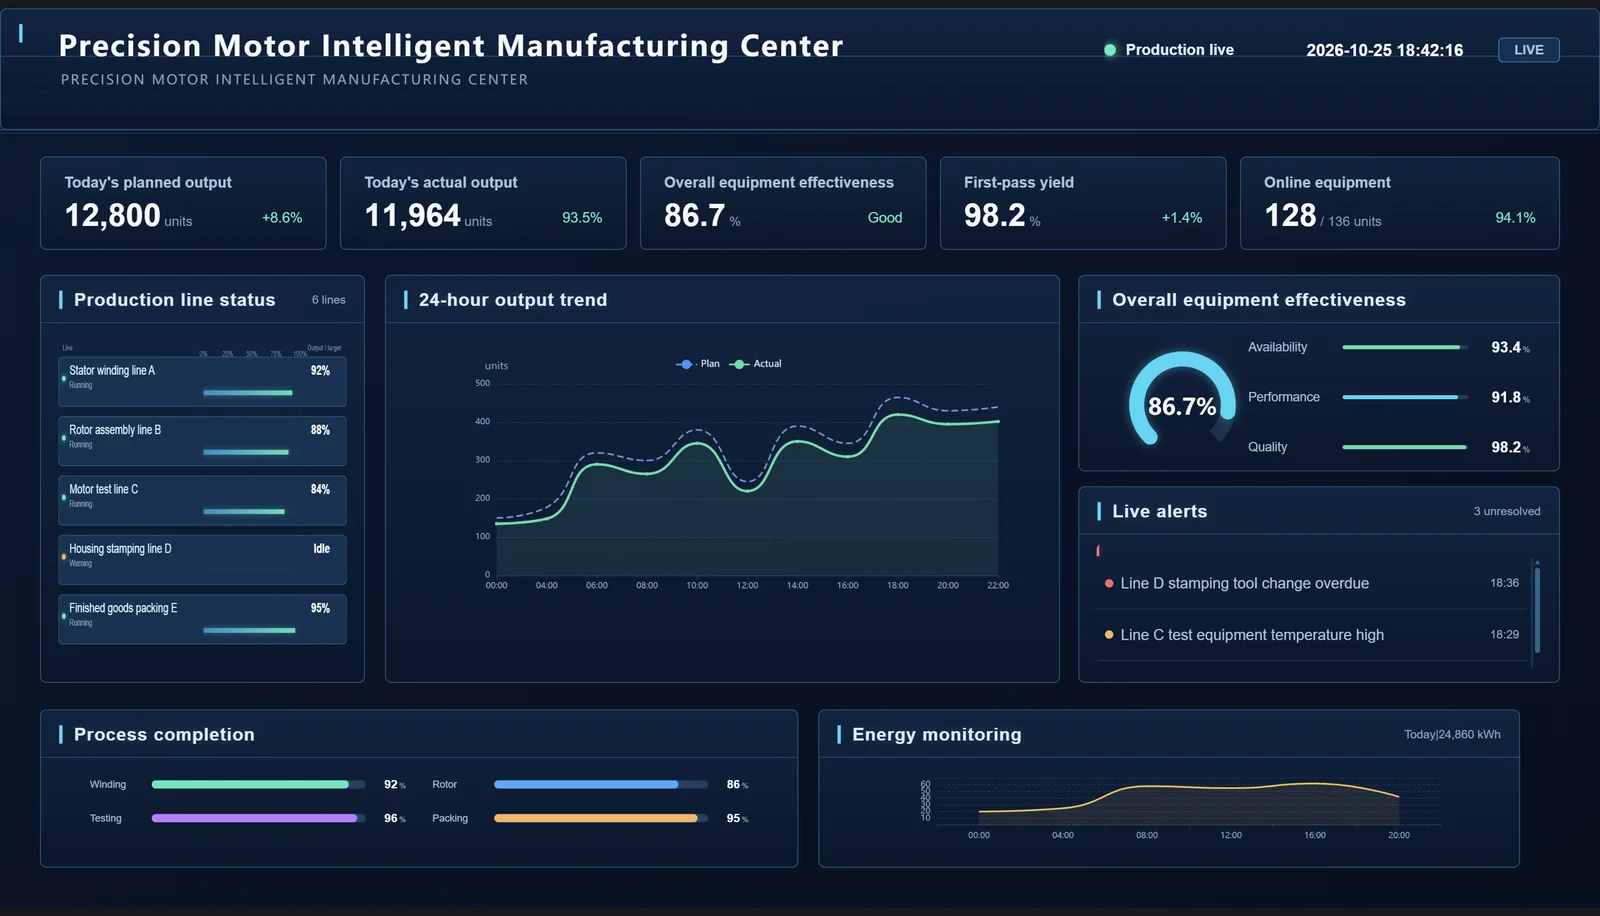Screen dimensions: 1600x916
Task: Click the '6 lines' count label
Action: (x=328, y=300)
